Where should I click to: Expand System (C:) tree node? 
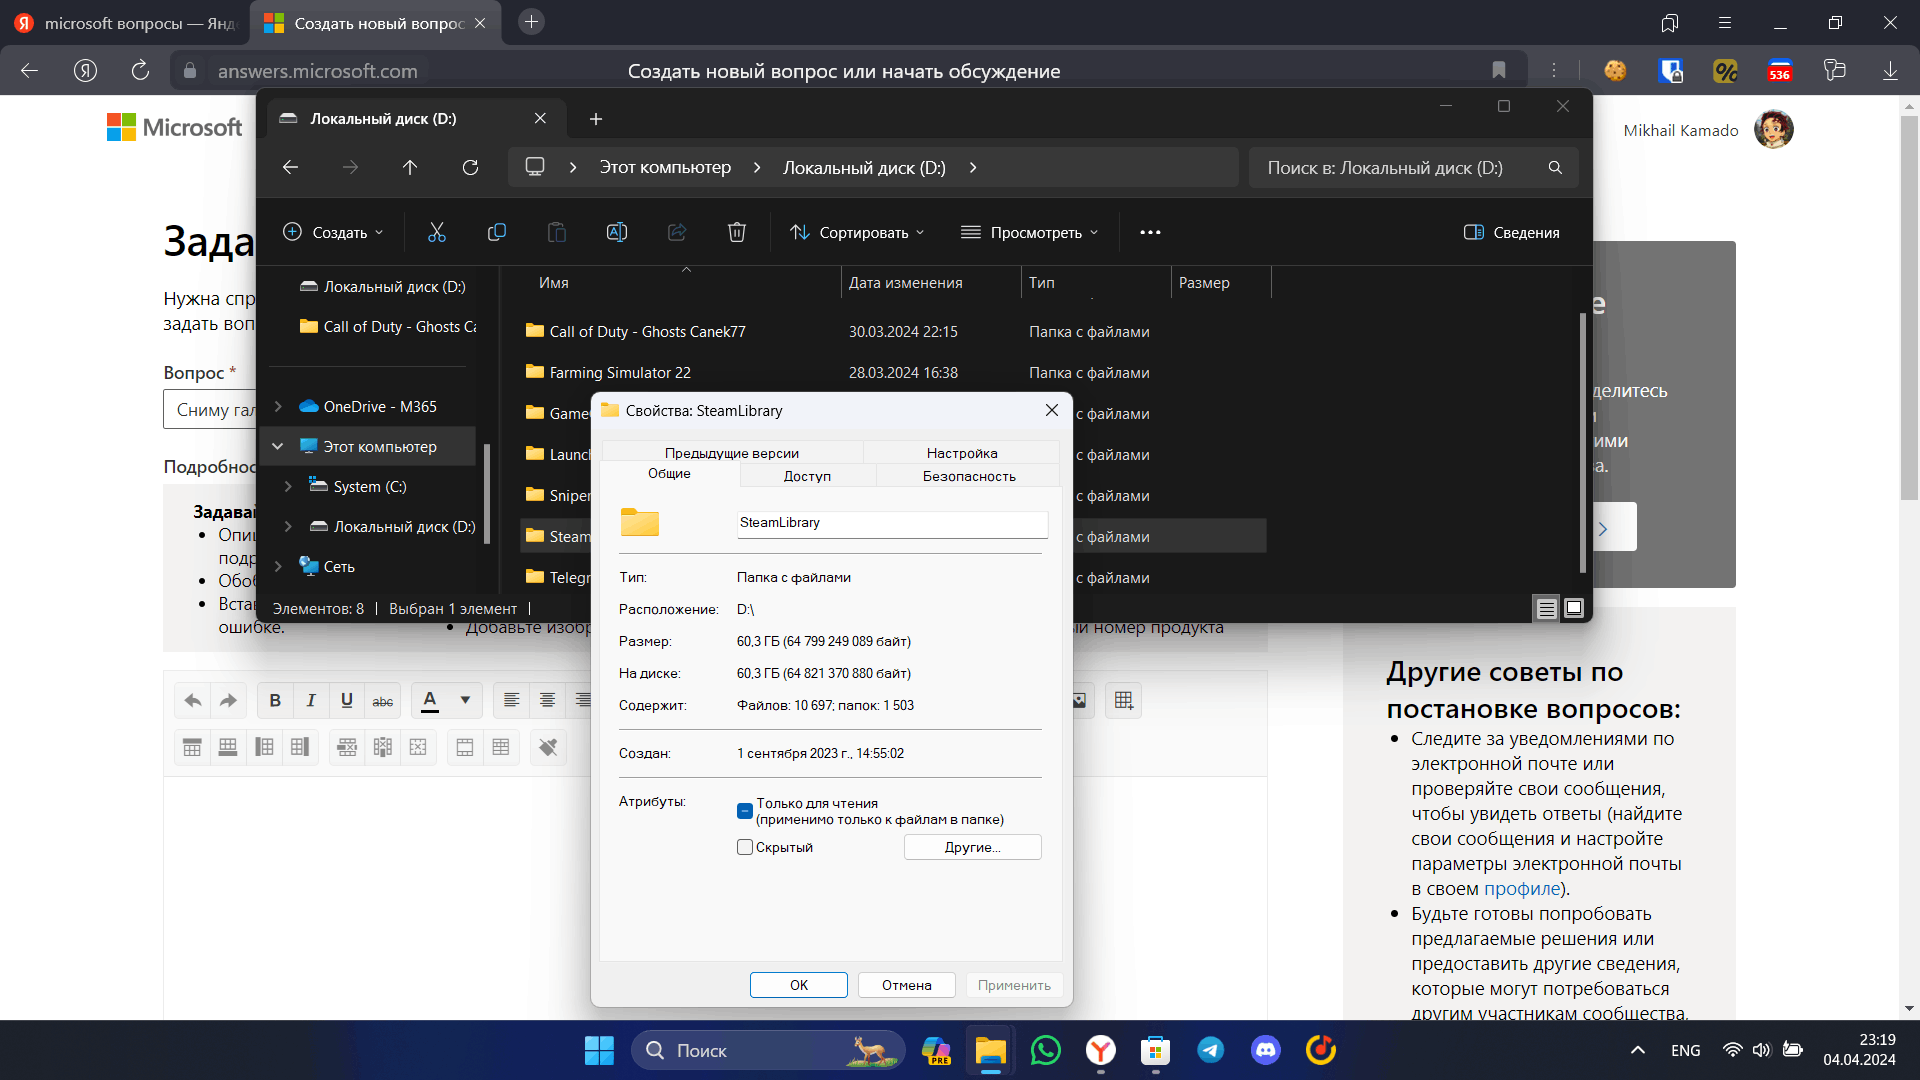click(288, 486)
